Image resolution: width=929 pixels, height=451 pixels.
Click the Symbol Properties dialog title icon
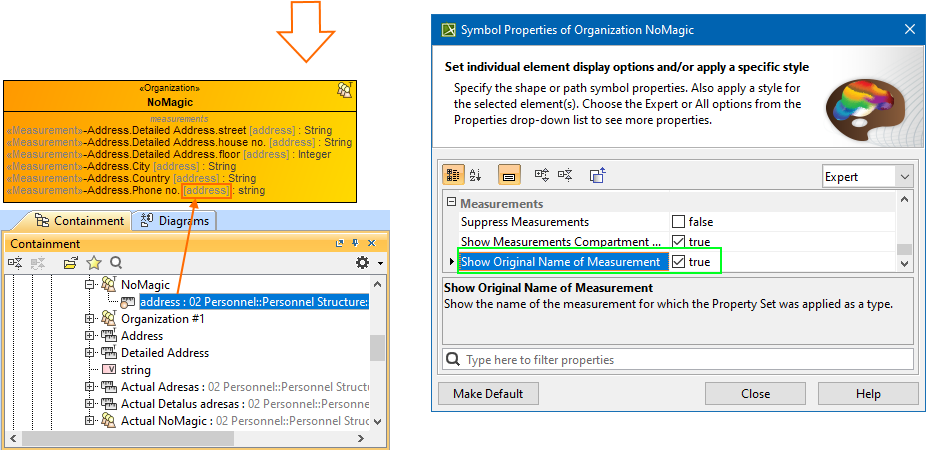point(450,30)
